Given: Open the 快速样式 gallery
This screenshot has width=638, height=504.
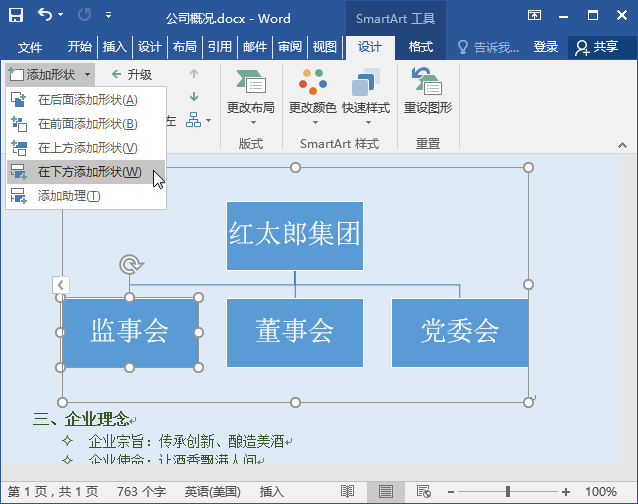Looking at the screenshot, I should (x=366, y=98).
